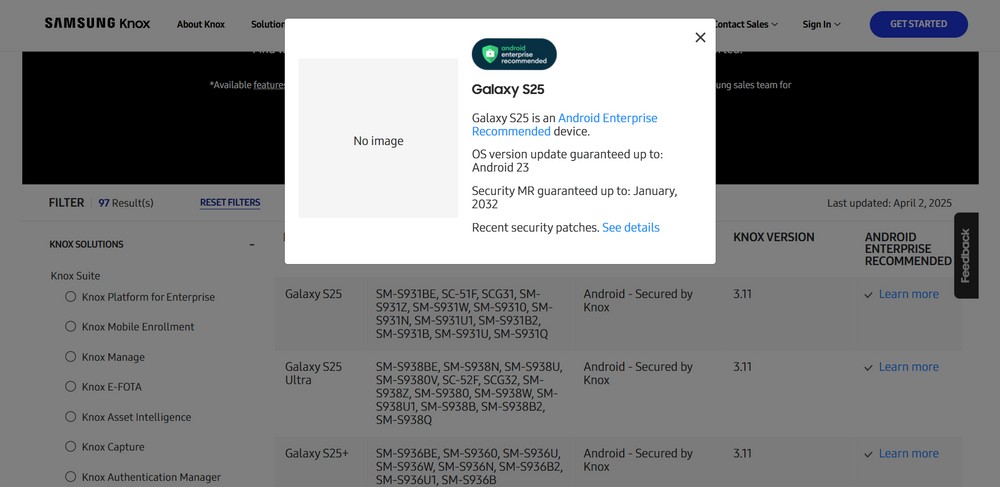Open the Android Enterprise Recommended link in dialog

coord(564,125)
